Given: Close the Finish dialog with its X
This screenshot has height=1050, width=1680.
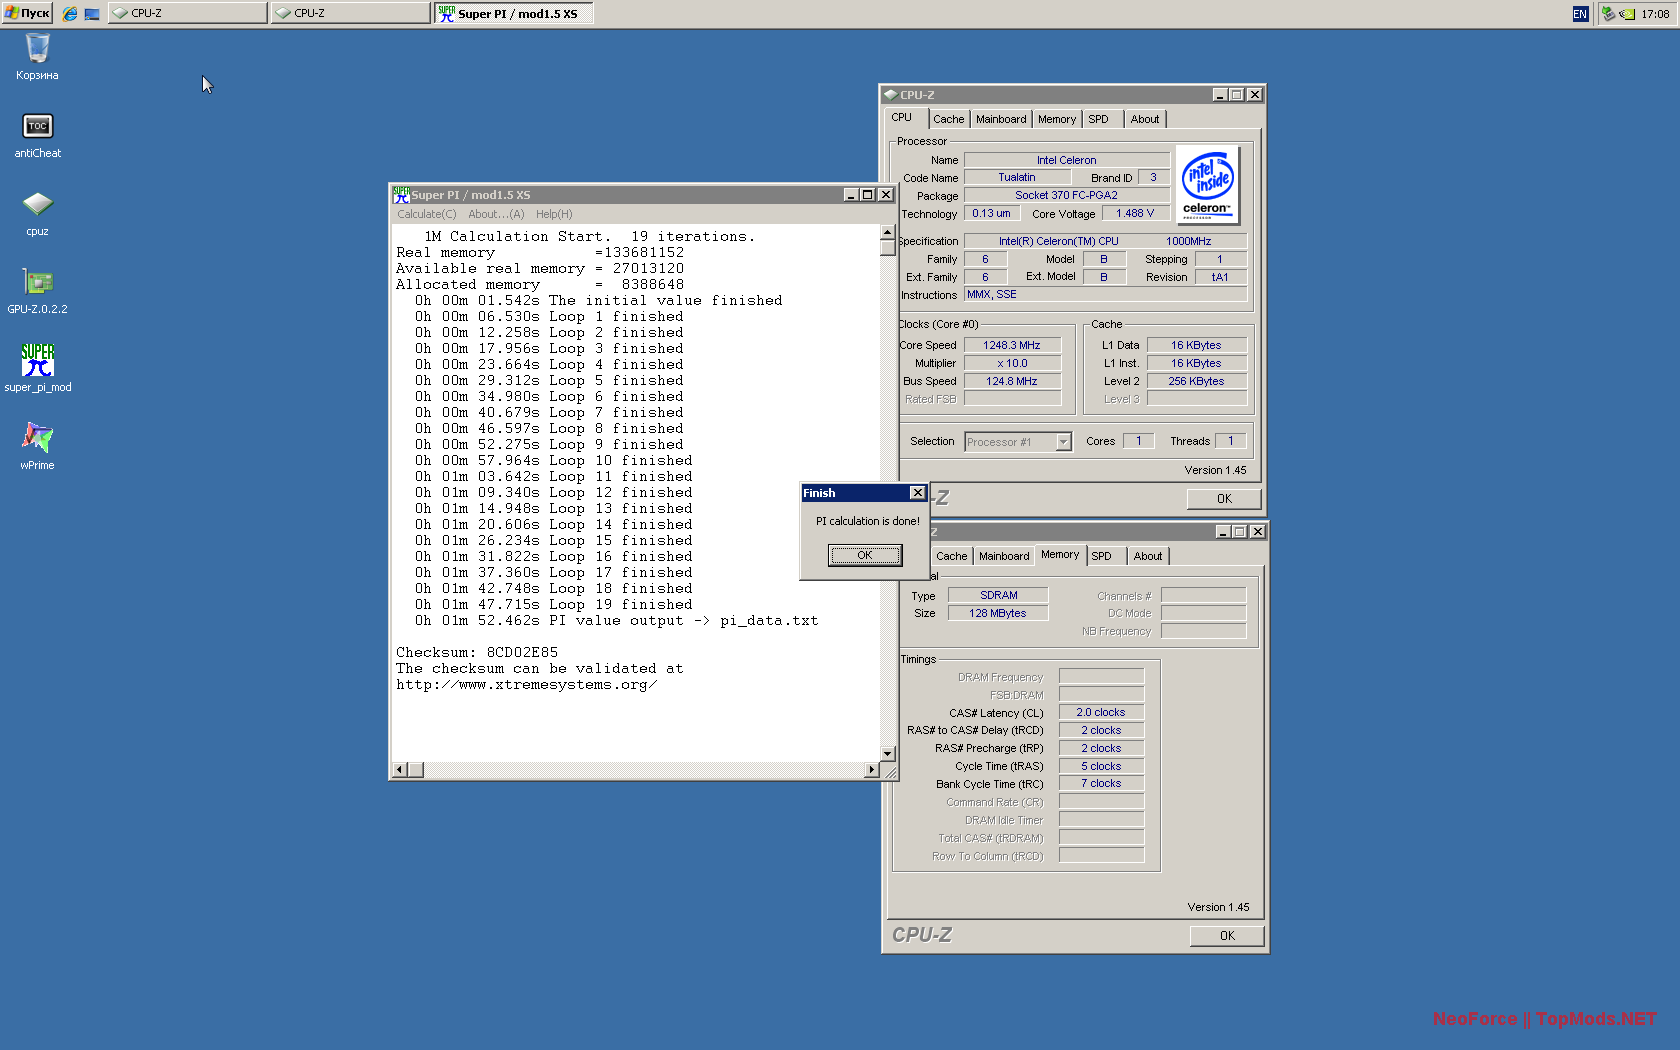Looking at the screenshot, I should (917, 493).
